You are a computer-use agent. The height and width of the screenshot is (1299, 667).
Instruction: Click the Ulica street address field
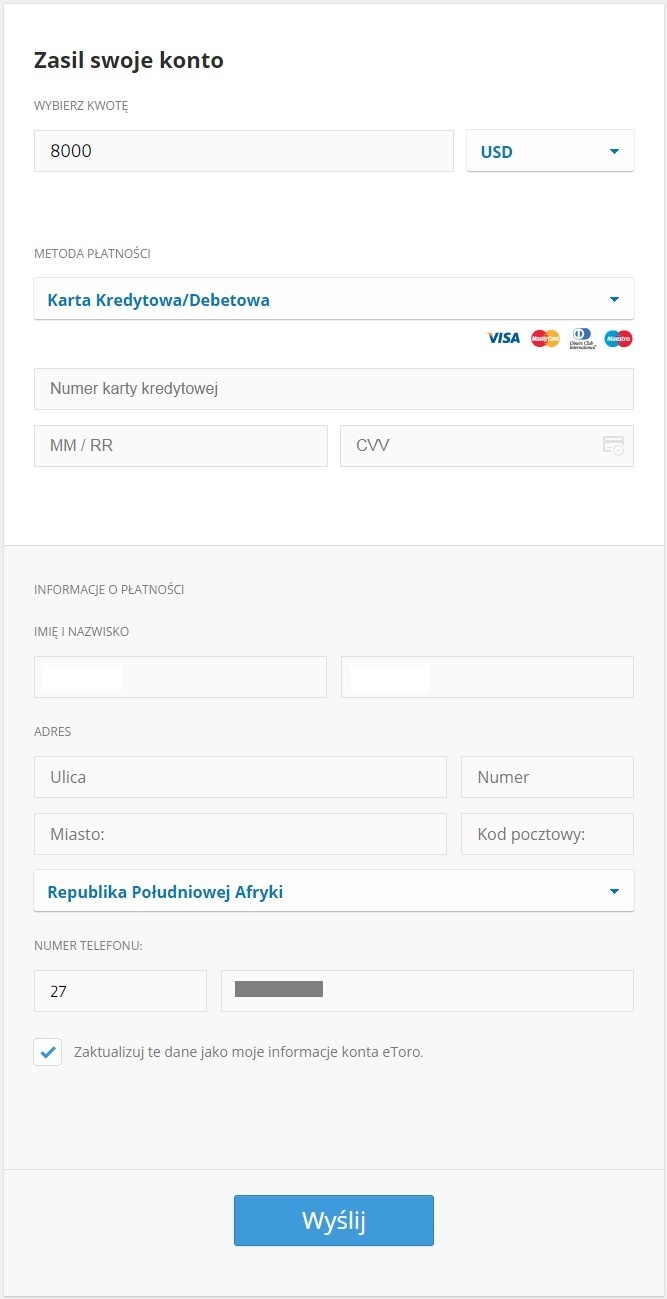point(240,777)
